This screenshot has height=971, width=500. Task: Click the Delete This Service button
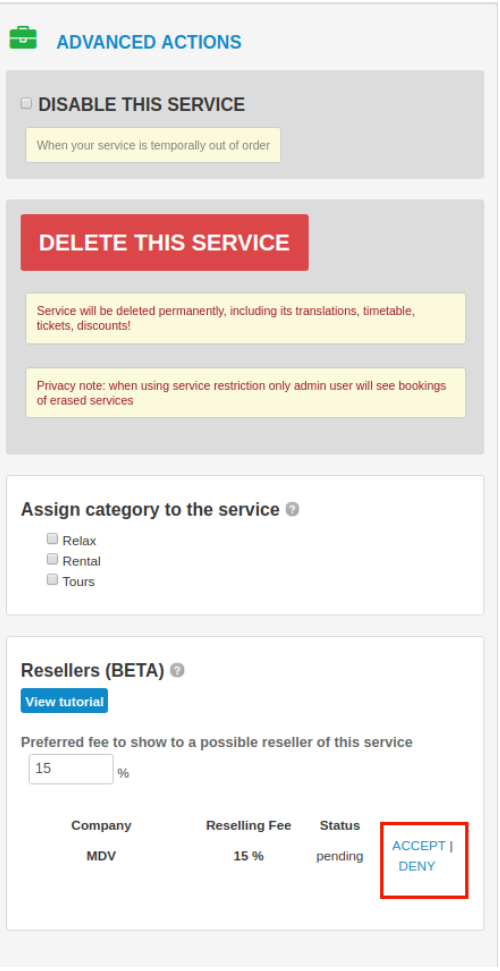pyautogui.click(x=165, y=242)
